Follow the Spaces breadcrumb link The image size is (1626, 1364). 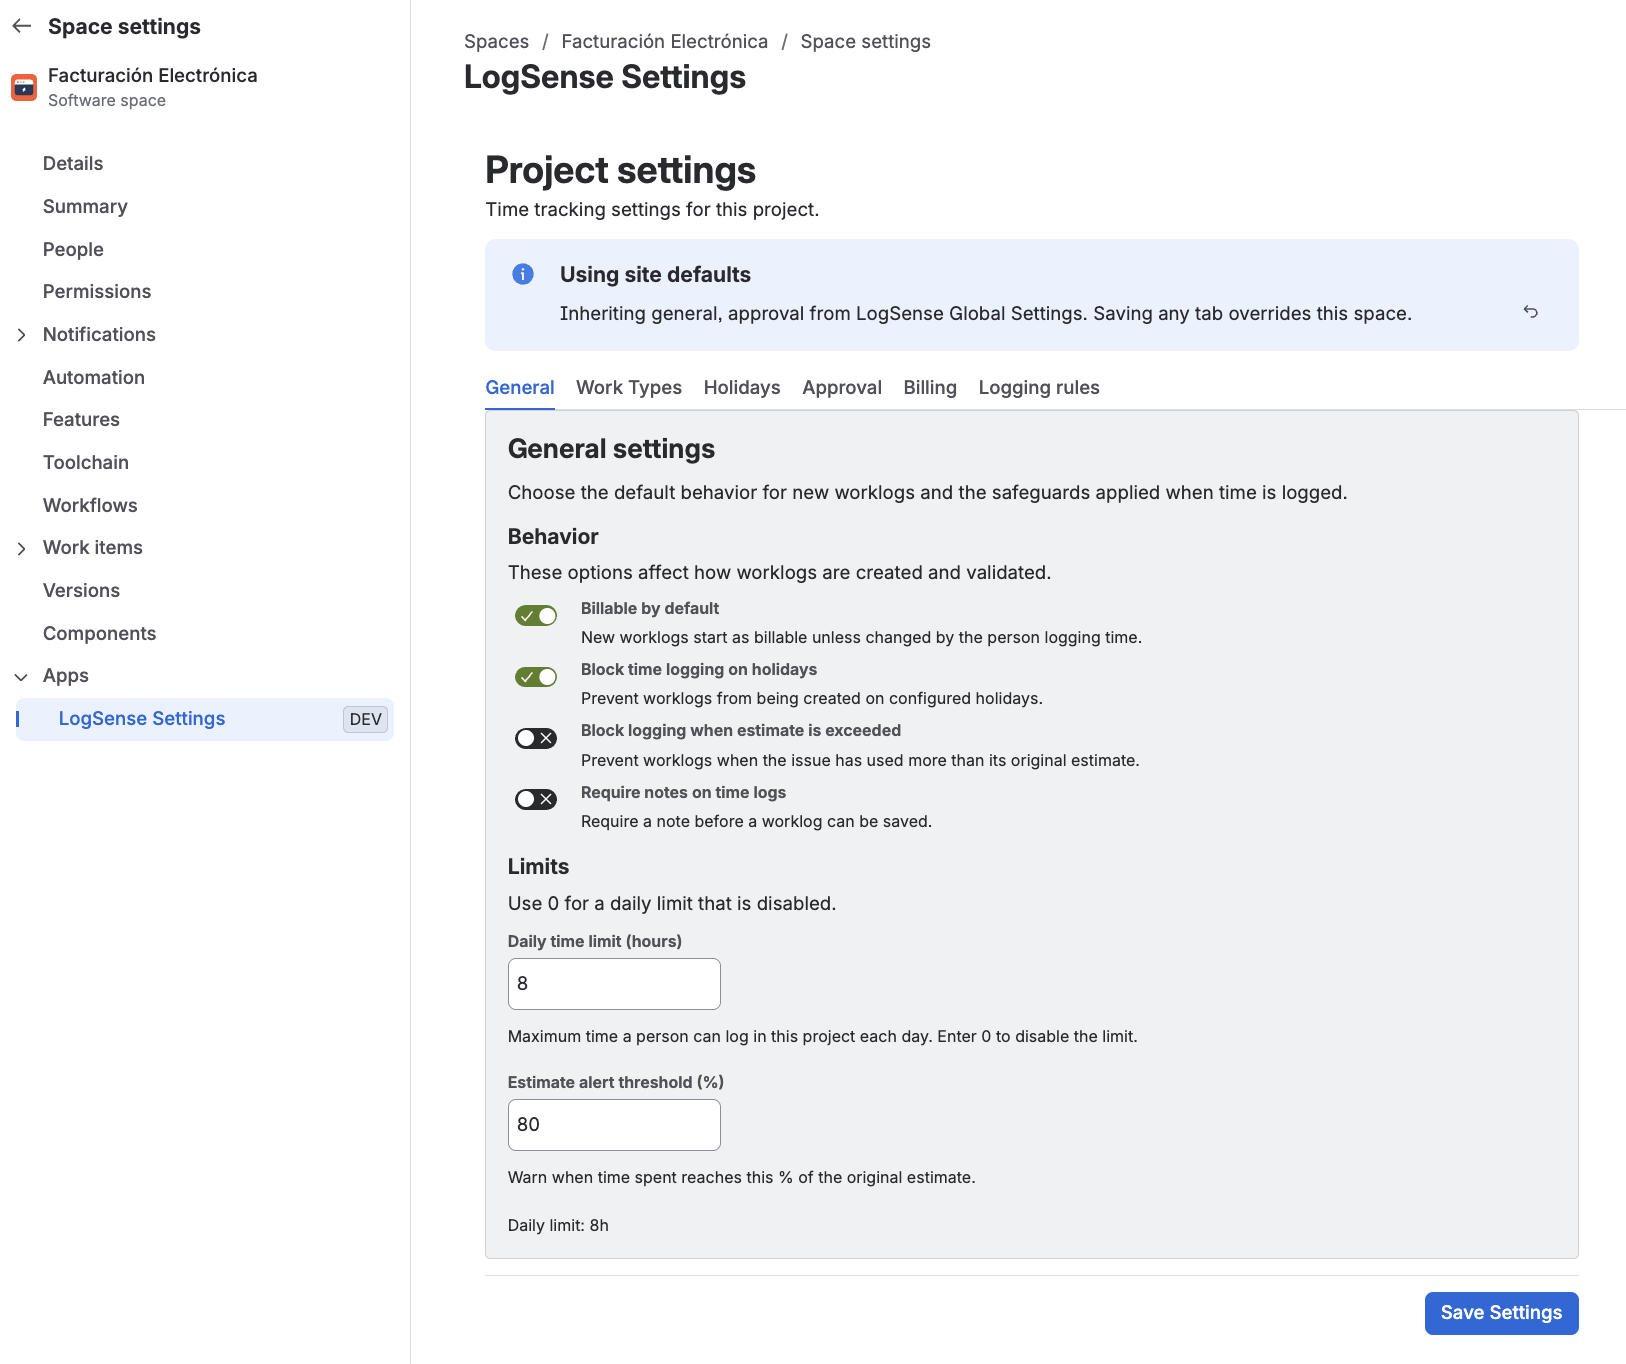click(x=496, y=41)
